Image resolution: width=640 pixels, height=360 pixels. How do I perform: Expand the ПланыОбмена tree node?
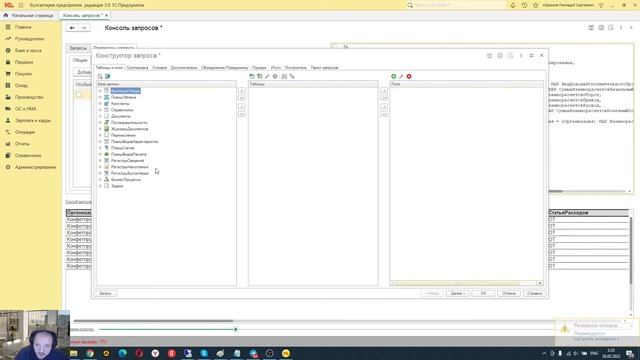(100, 97)
